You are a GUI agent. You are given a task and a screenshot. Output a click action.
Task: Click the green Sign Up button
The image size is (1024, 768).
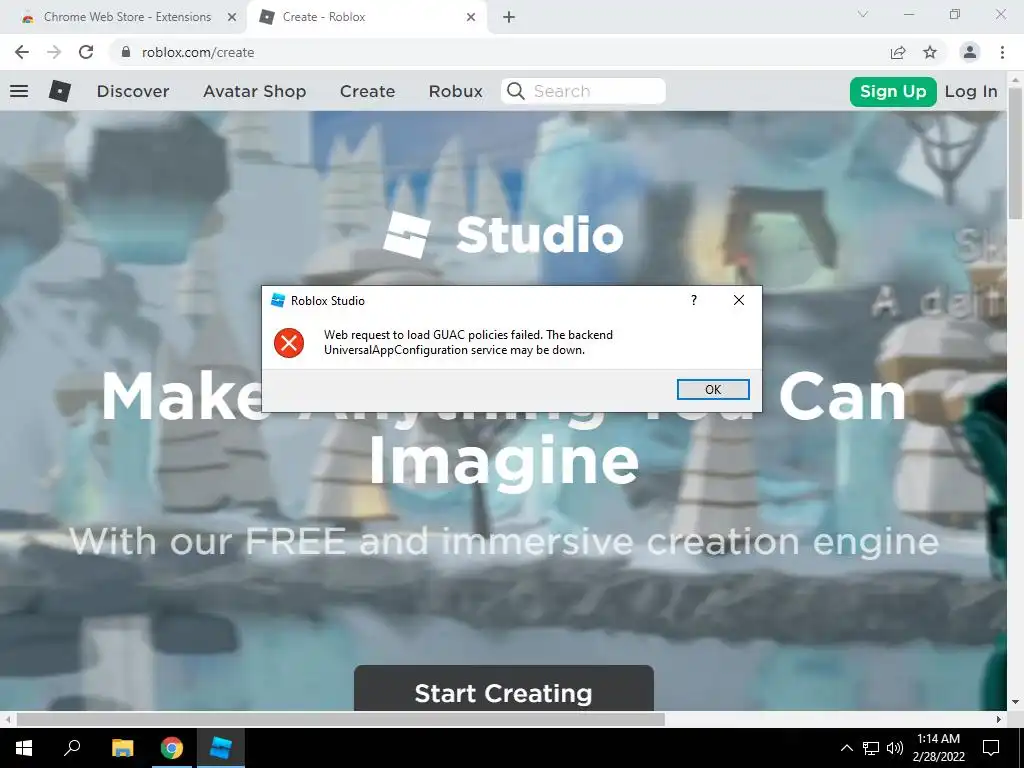[x=893, y=91]
